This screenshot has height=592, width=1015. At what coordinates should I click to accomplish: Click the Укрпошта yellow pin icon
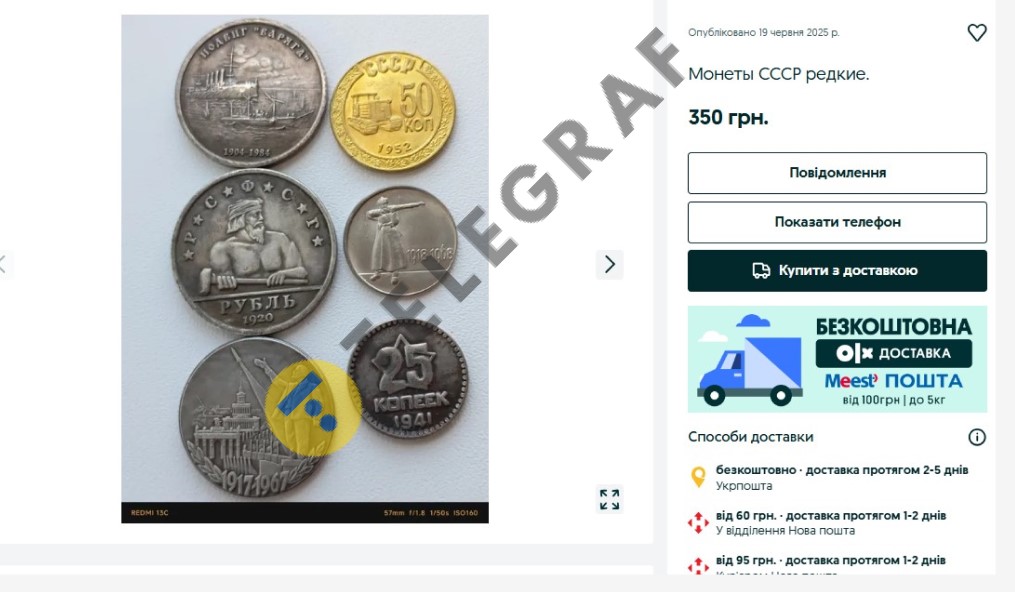pos(698,477)
